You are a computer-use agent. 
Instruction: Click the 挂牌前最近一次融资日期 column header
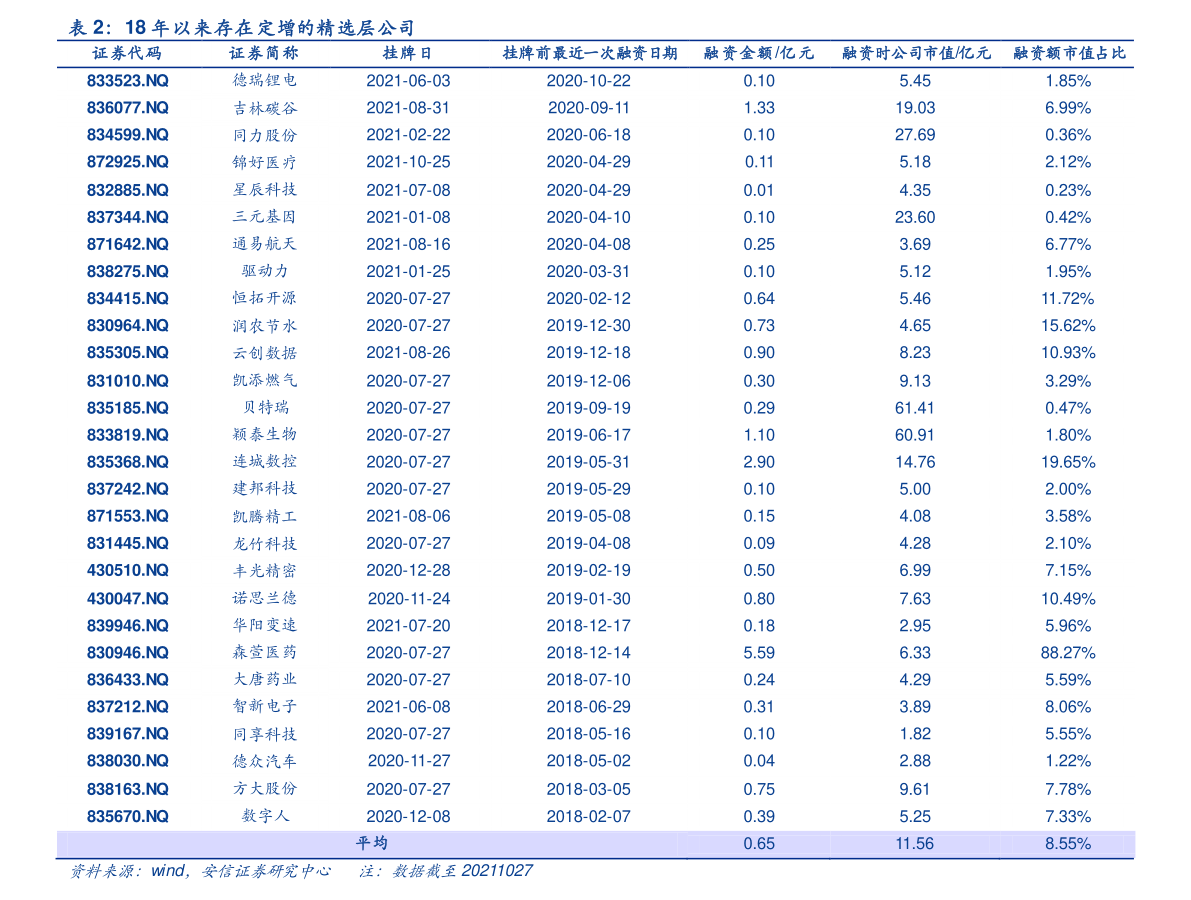589,53
